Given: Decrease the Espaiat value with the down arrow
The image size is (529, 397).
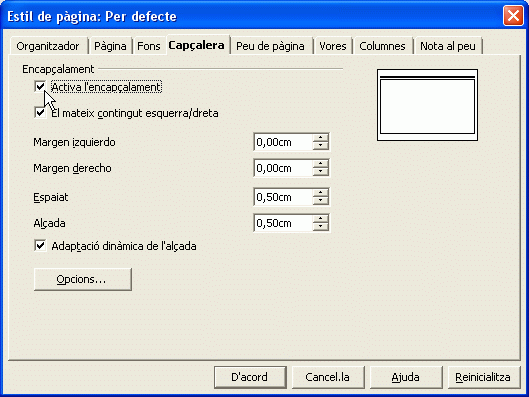Looking at the screenshot, I should click(x=320, y=201).
